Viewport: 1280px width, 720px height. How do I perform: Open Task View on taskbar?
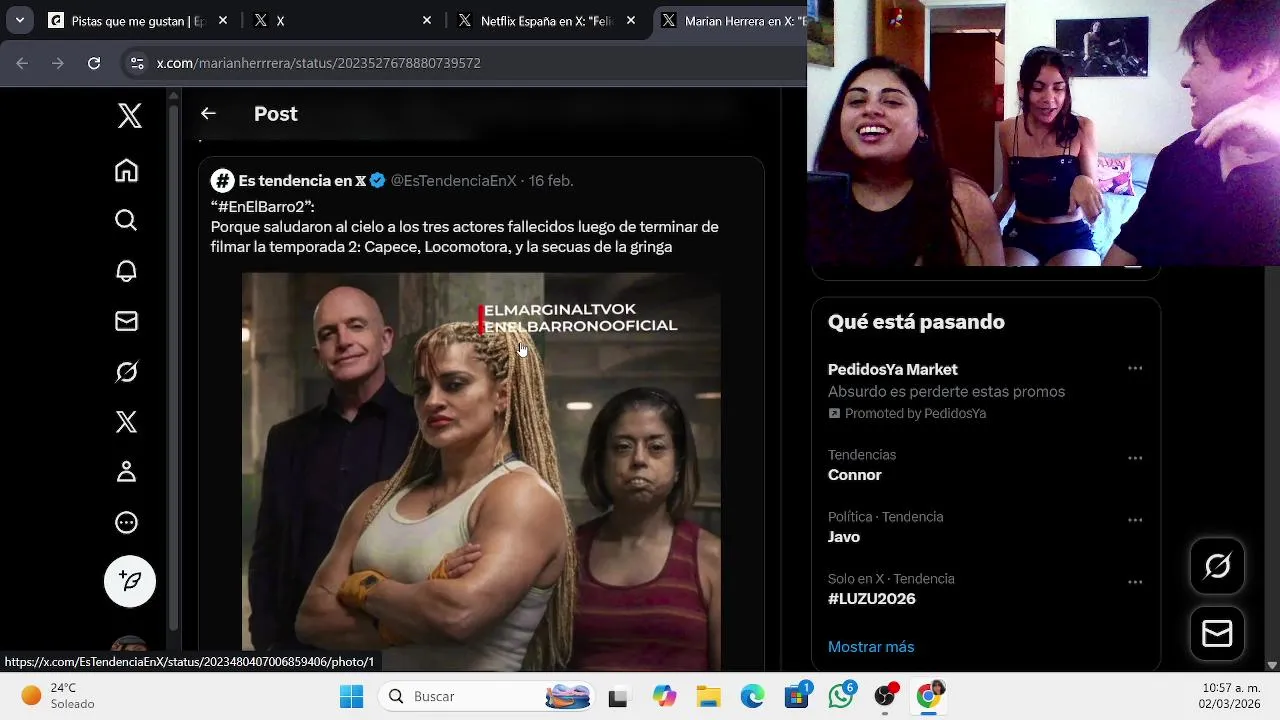point(618,696)
